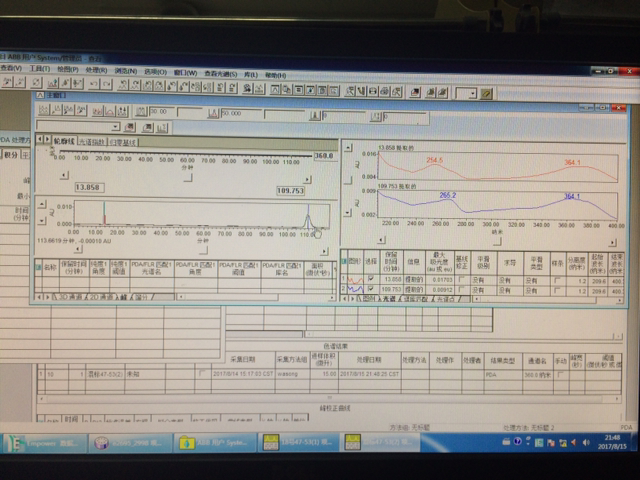Click the yellow pencil icon at toolbar end
Image resolution: width=640 pixels, height=480 pixels.
(486, 94)
